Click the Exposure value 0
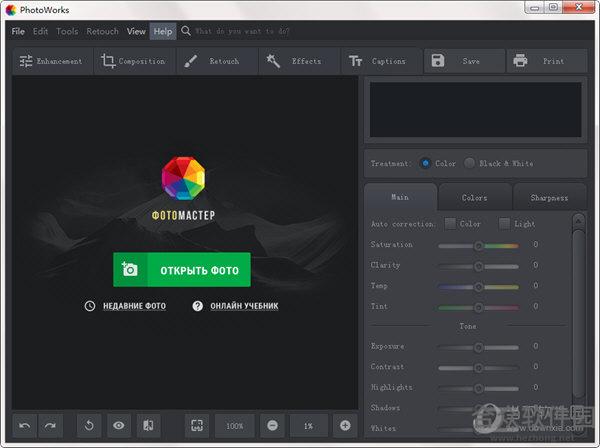 tap(536, 346)
